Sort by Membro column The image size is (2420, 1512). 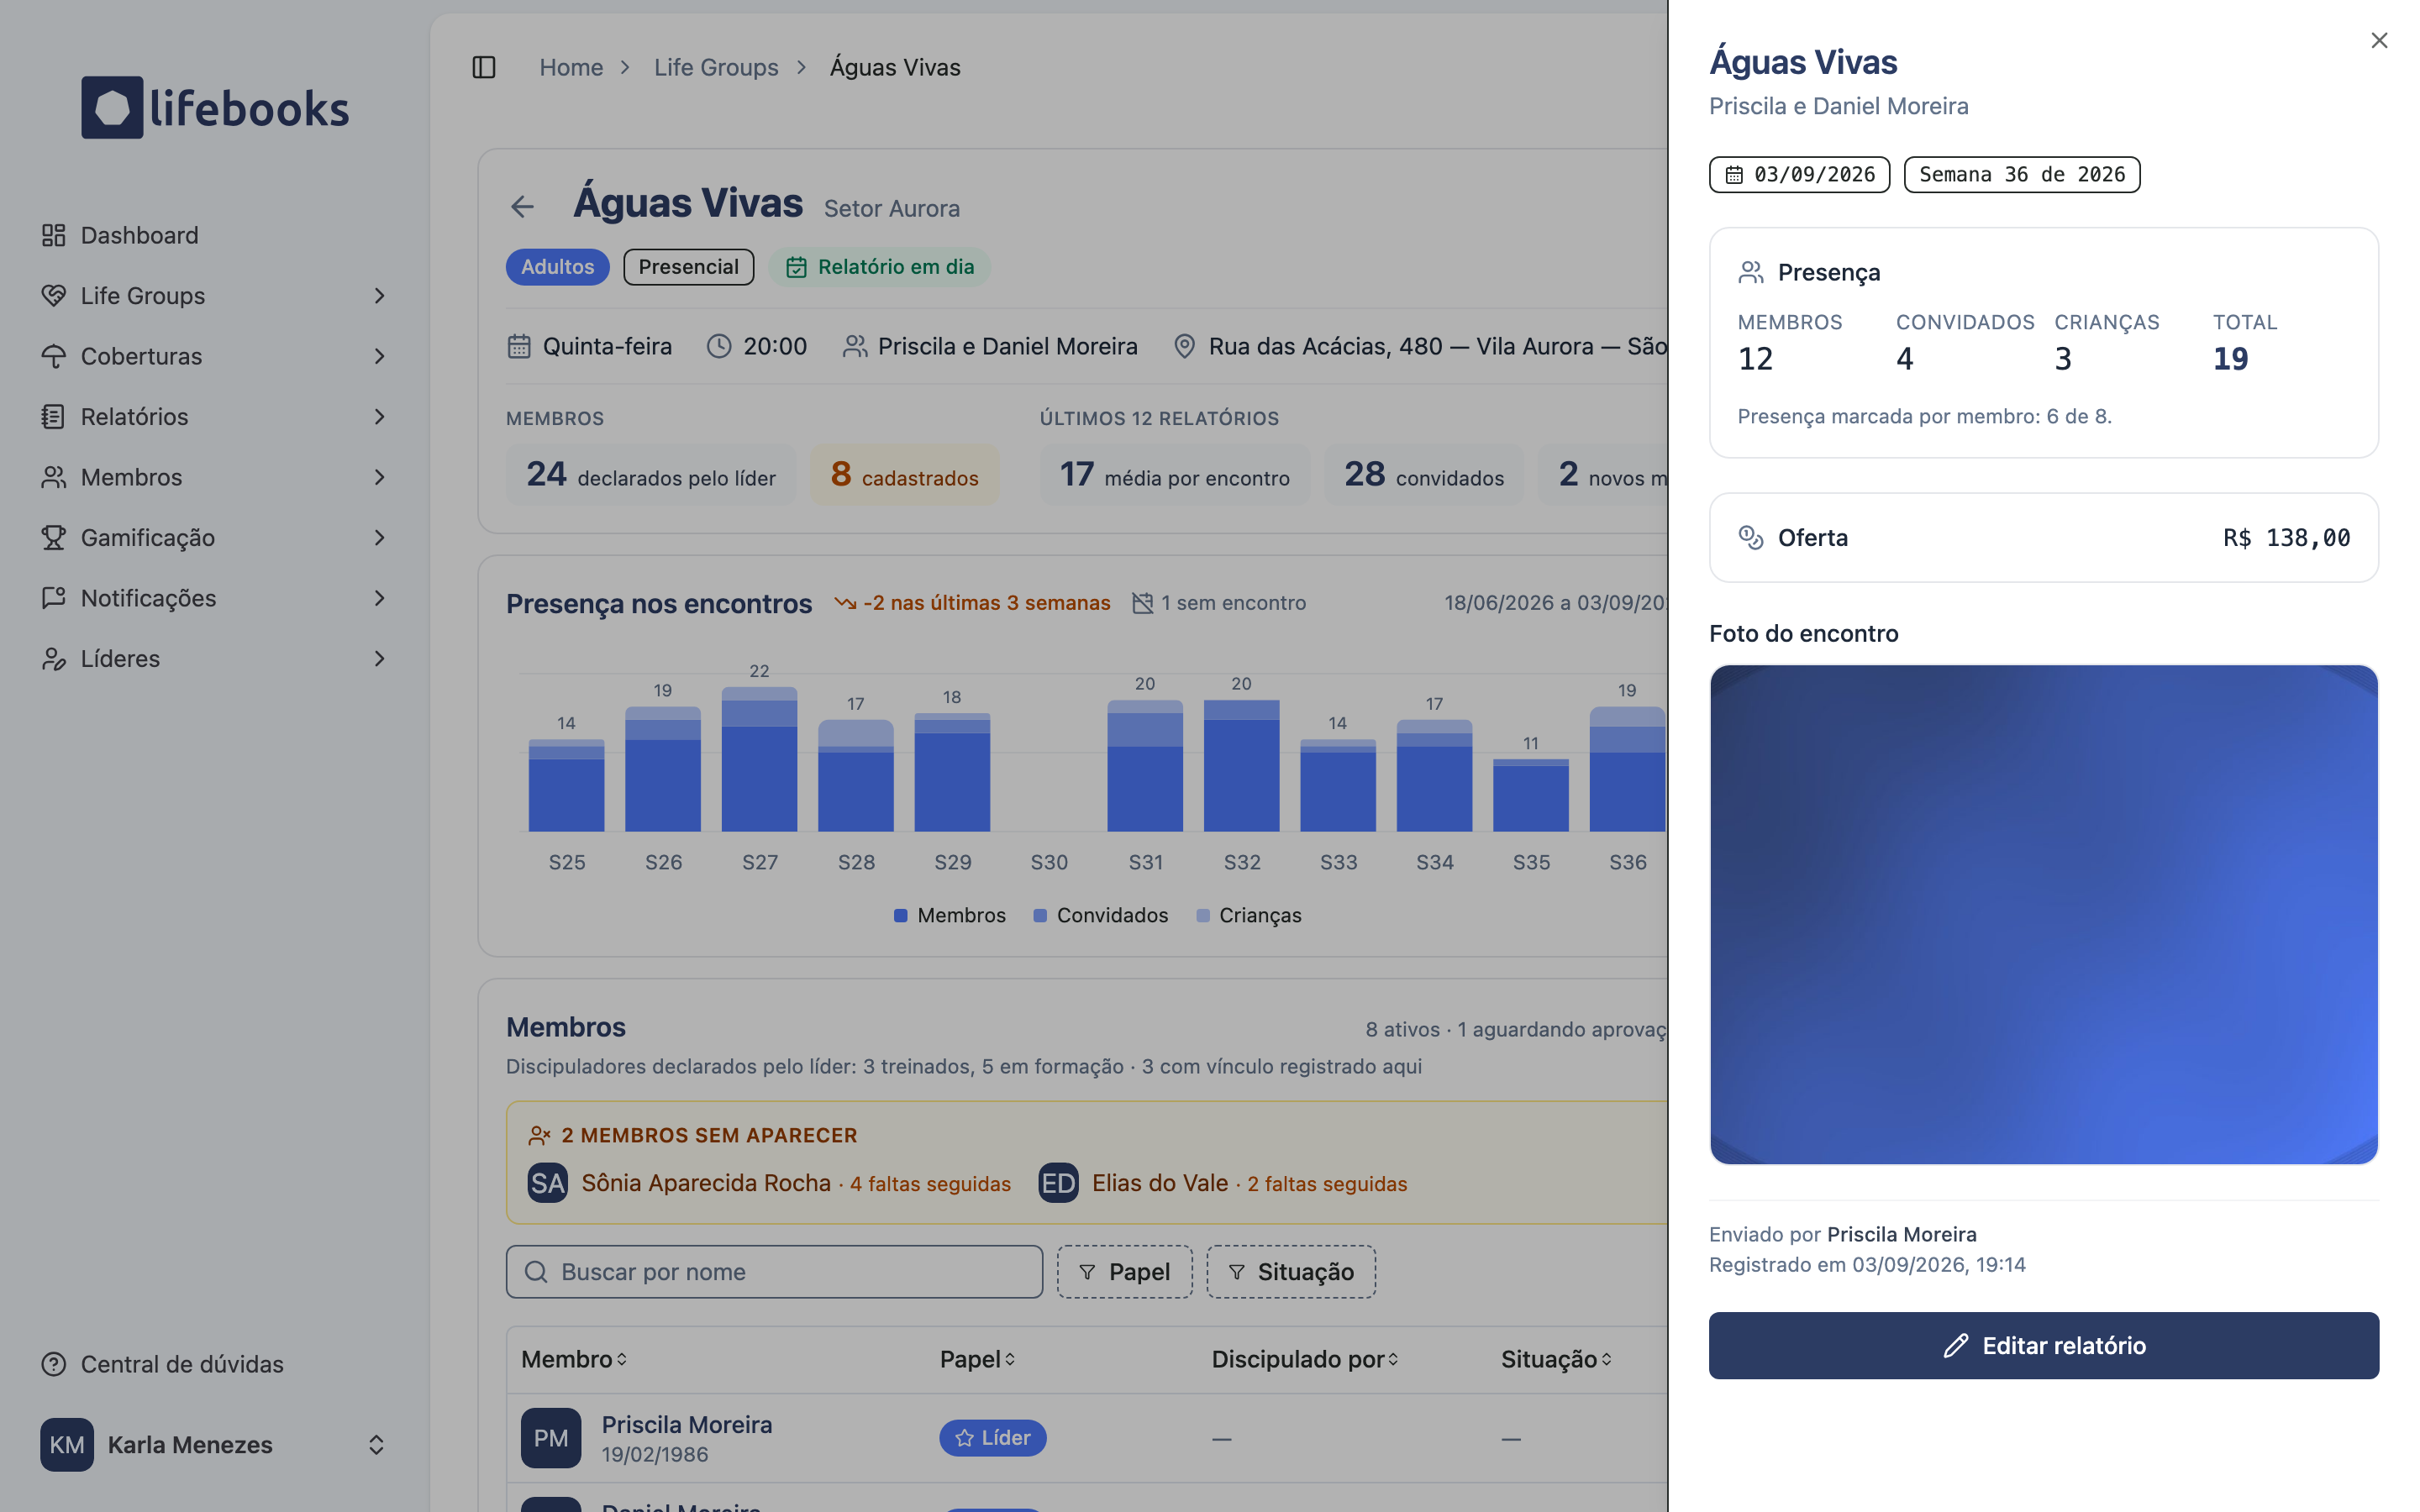574,1359
